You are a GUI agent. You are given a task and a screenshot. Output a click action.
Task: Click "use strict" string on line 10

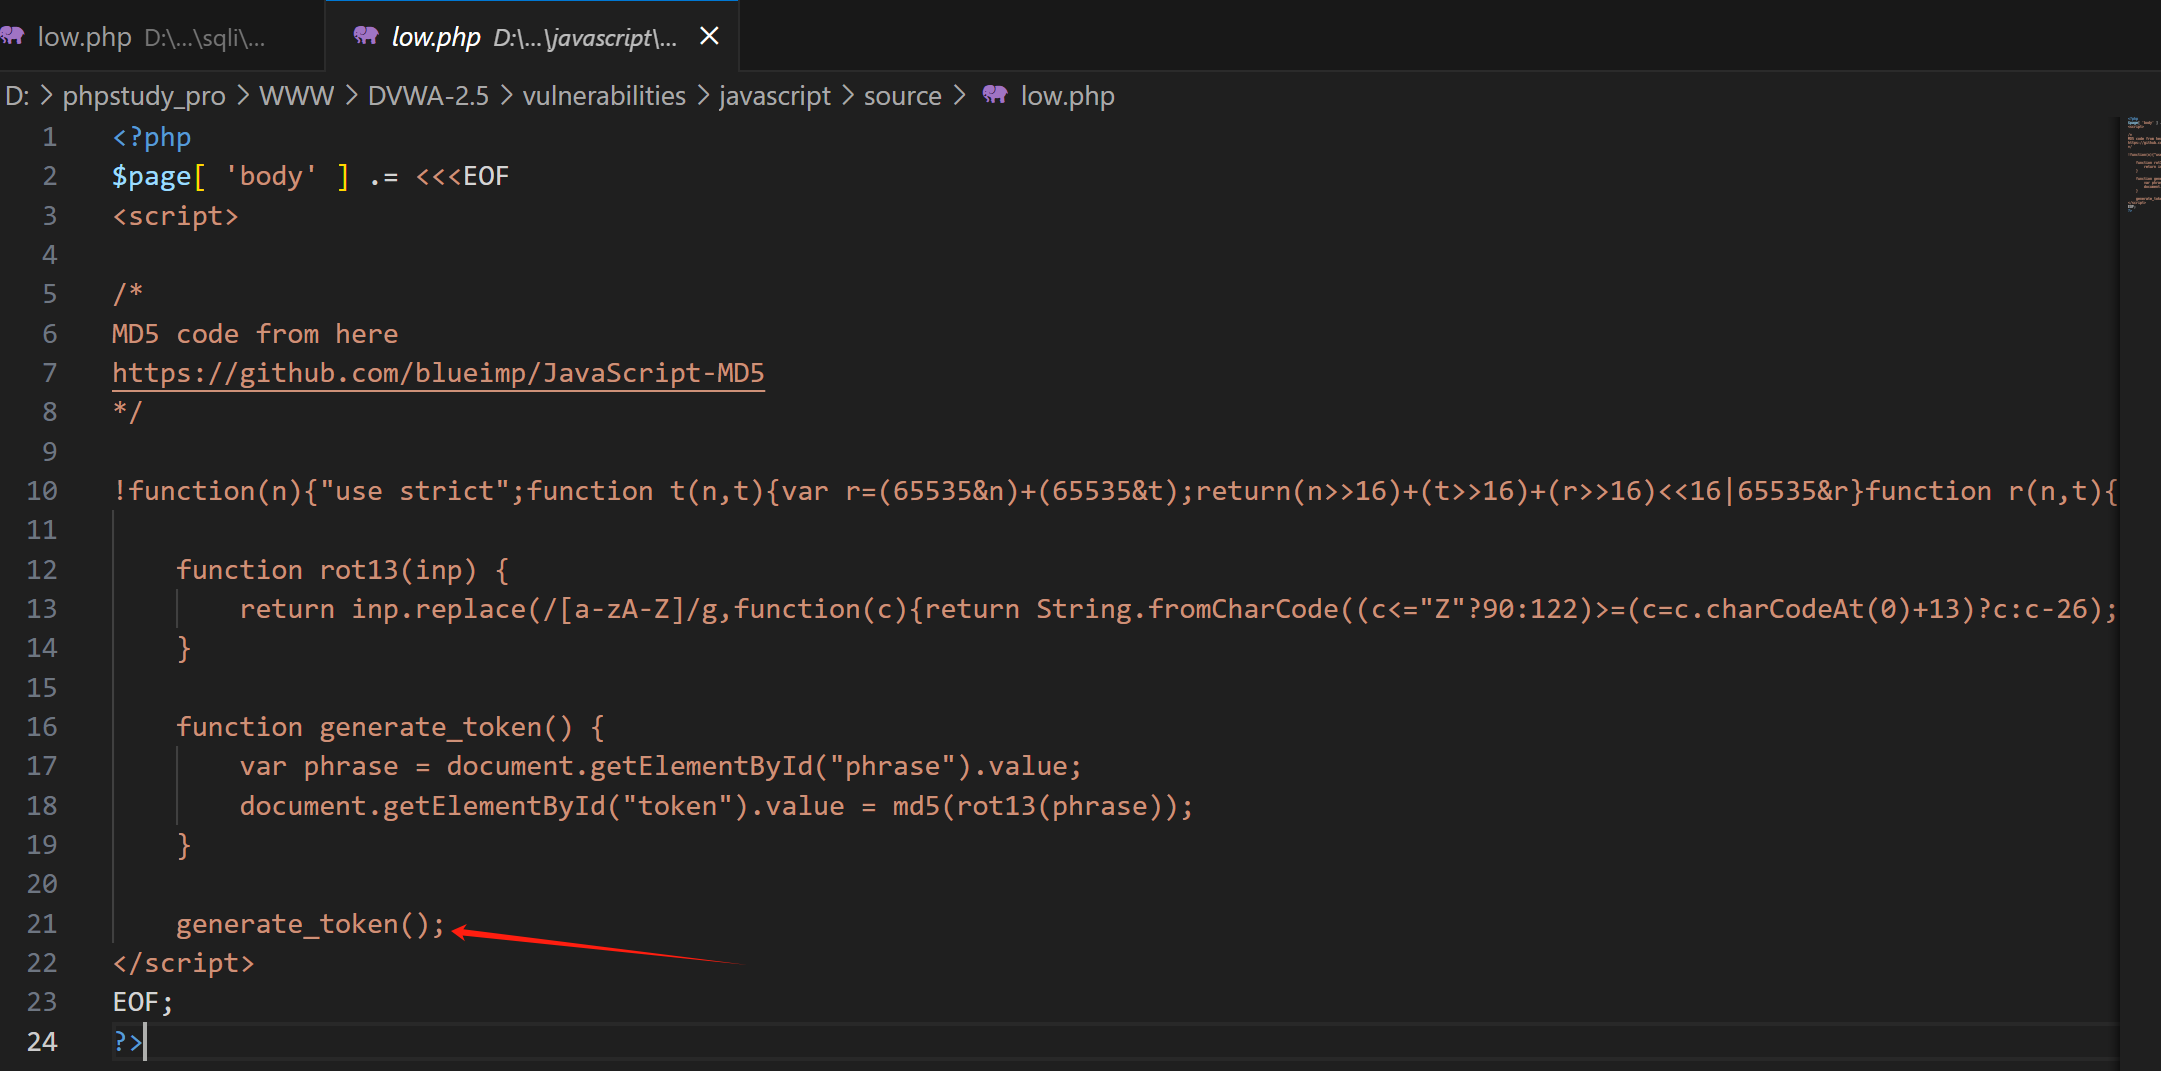[x=415, y=491]
